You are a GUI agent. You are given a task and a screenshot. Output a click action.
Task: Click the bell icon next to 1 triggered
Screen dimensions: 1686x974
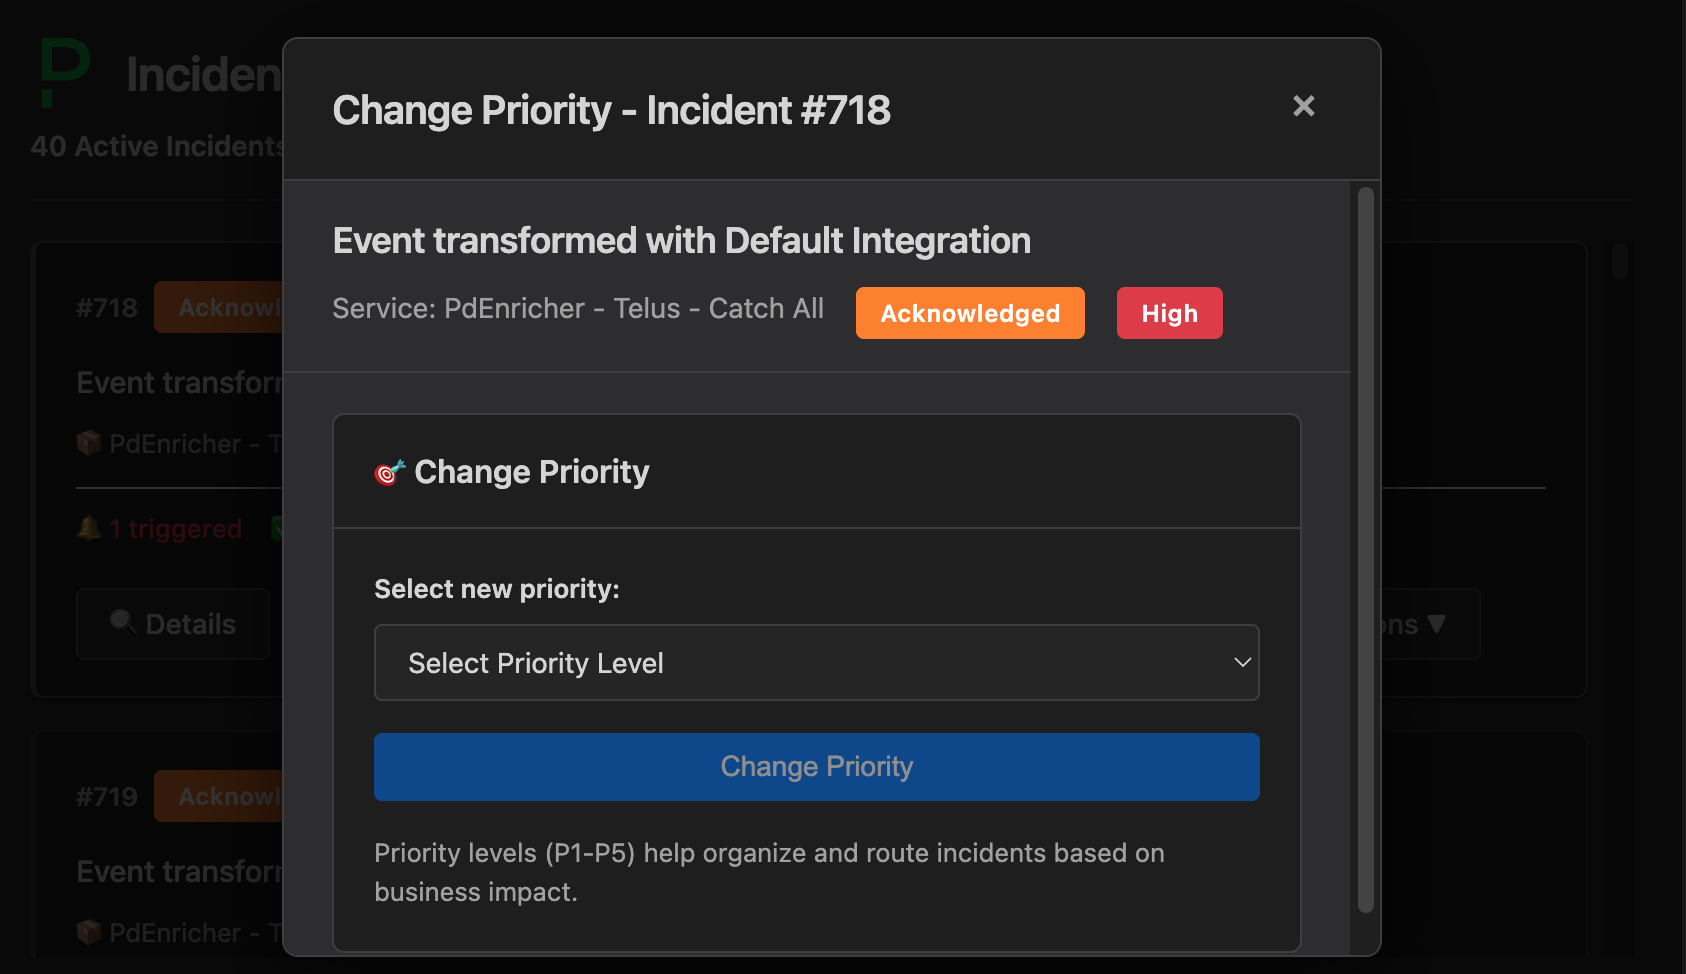89,528
